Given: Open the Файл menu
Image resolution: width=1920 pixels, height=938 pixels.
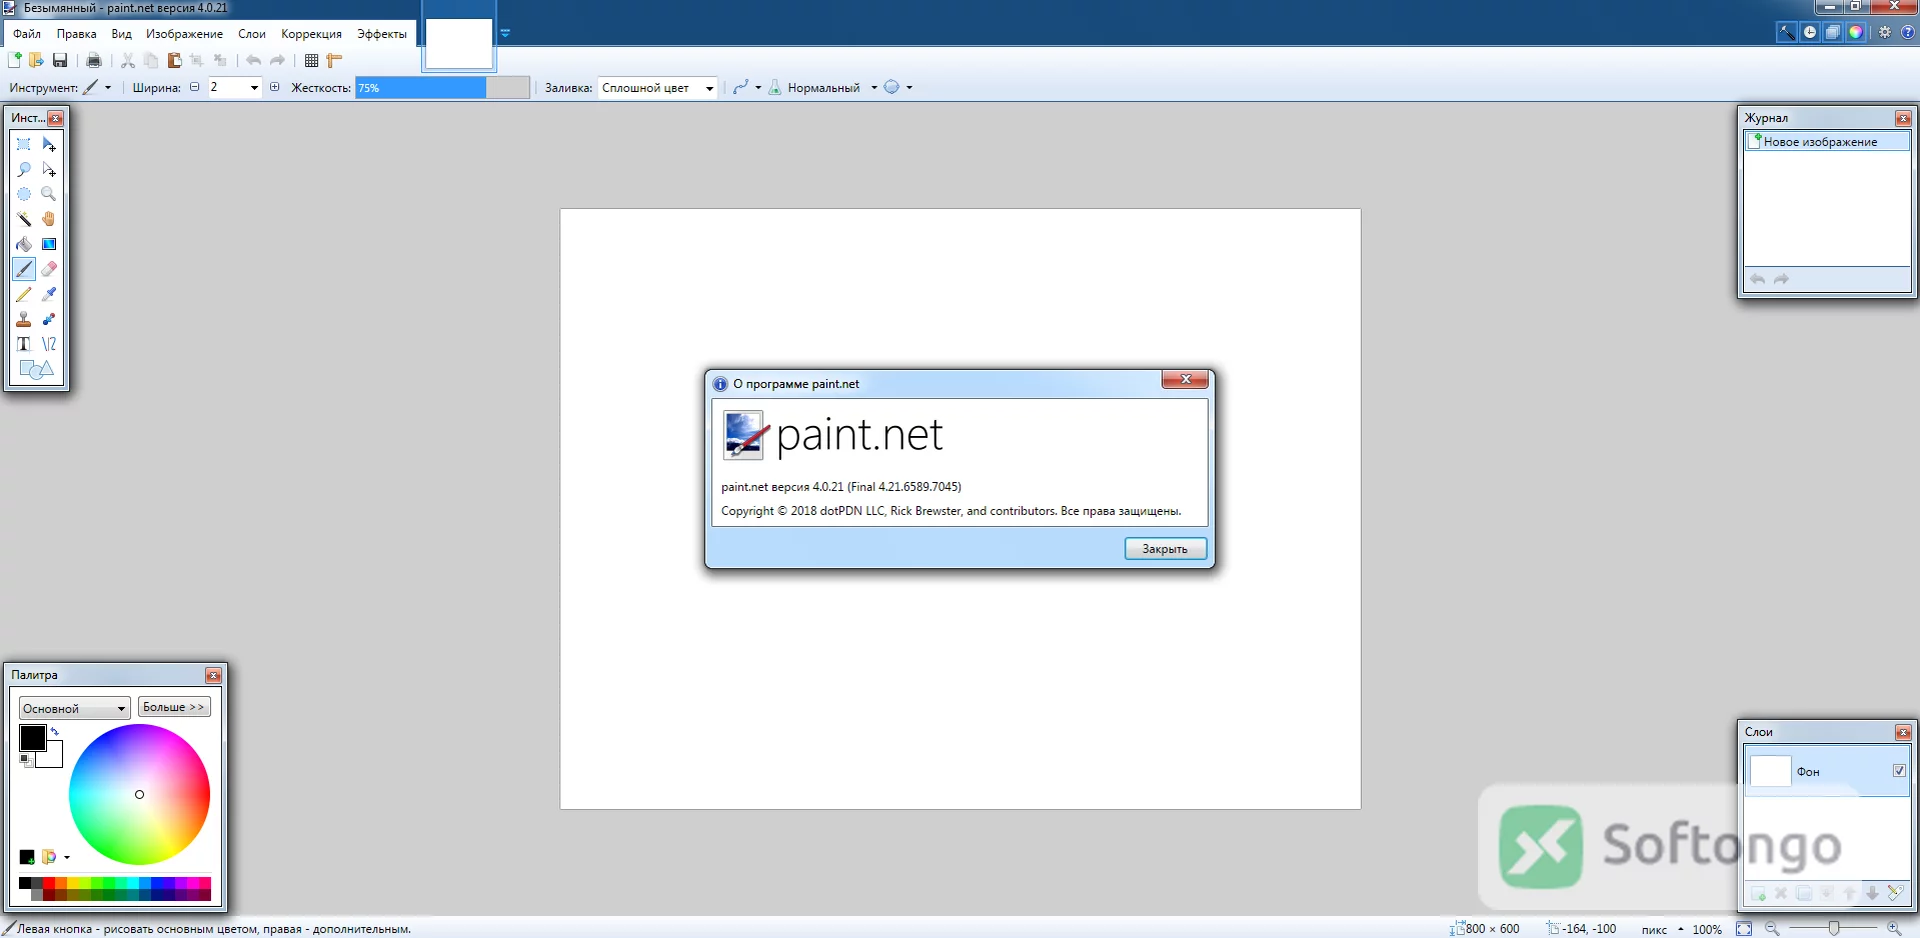Looking at the screenshot, I should (x=27, y=34).
